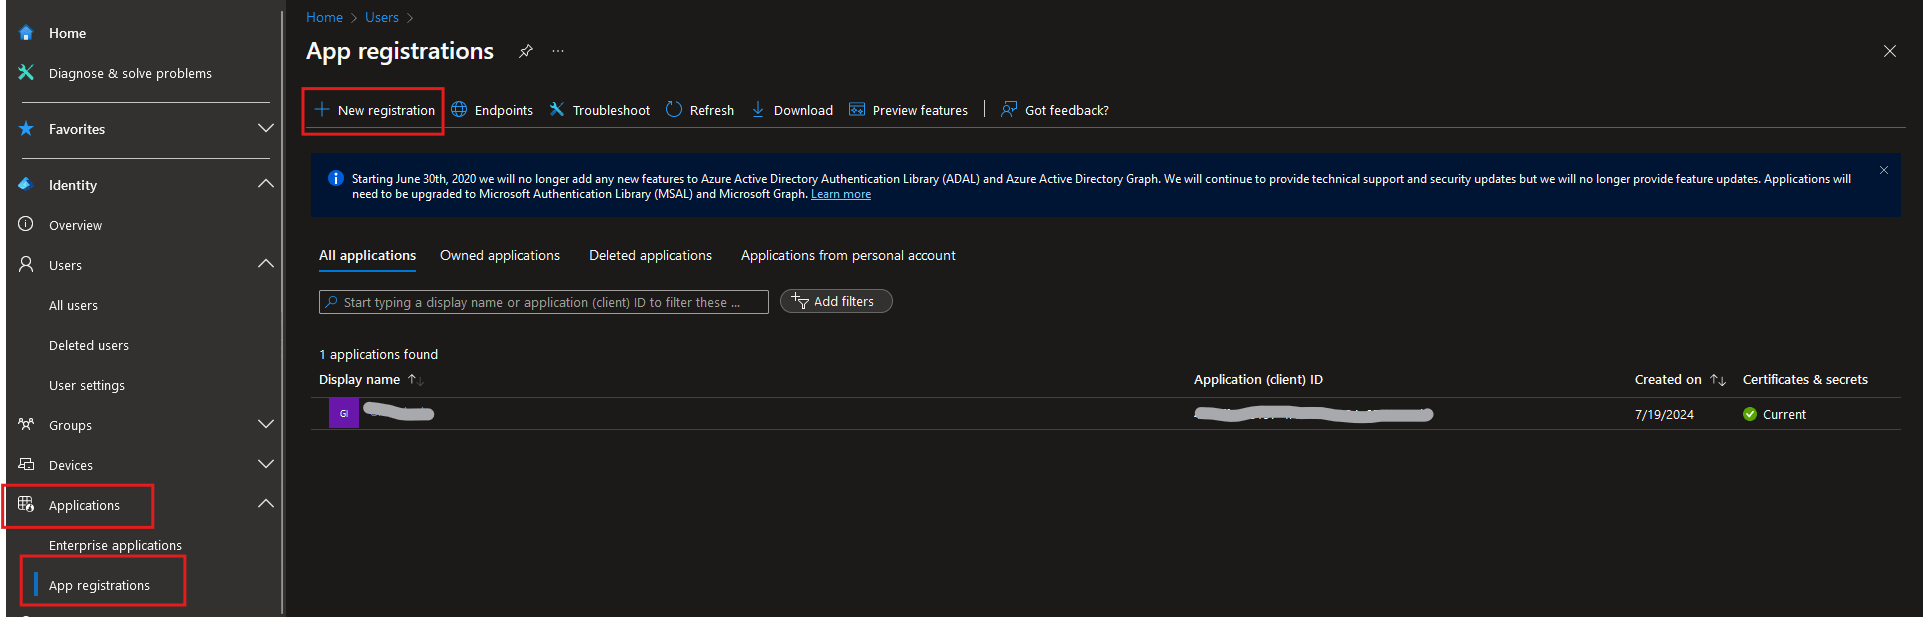This screenshot has width=1923, height=617.
Task: Click the Users person icon
Action: click(x=26, y=264)
